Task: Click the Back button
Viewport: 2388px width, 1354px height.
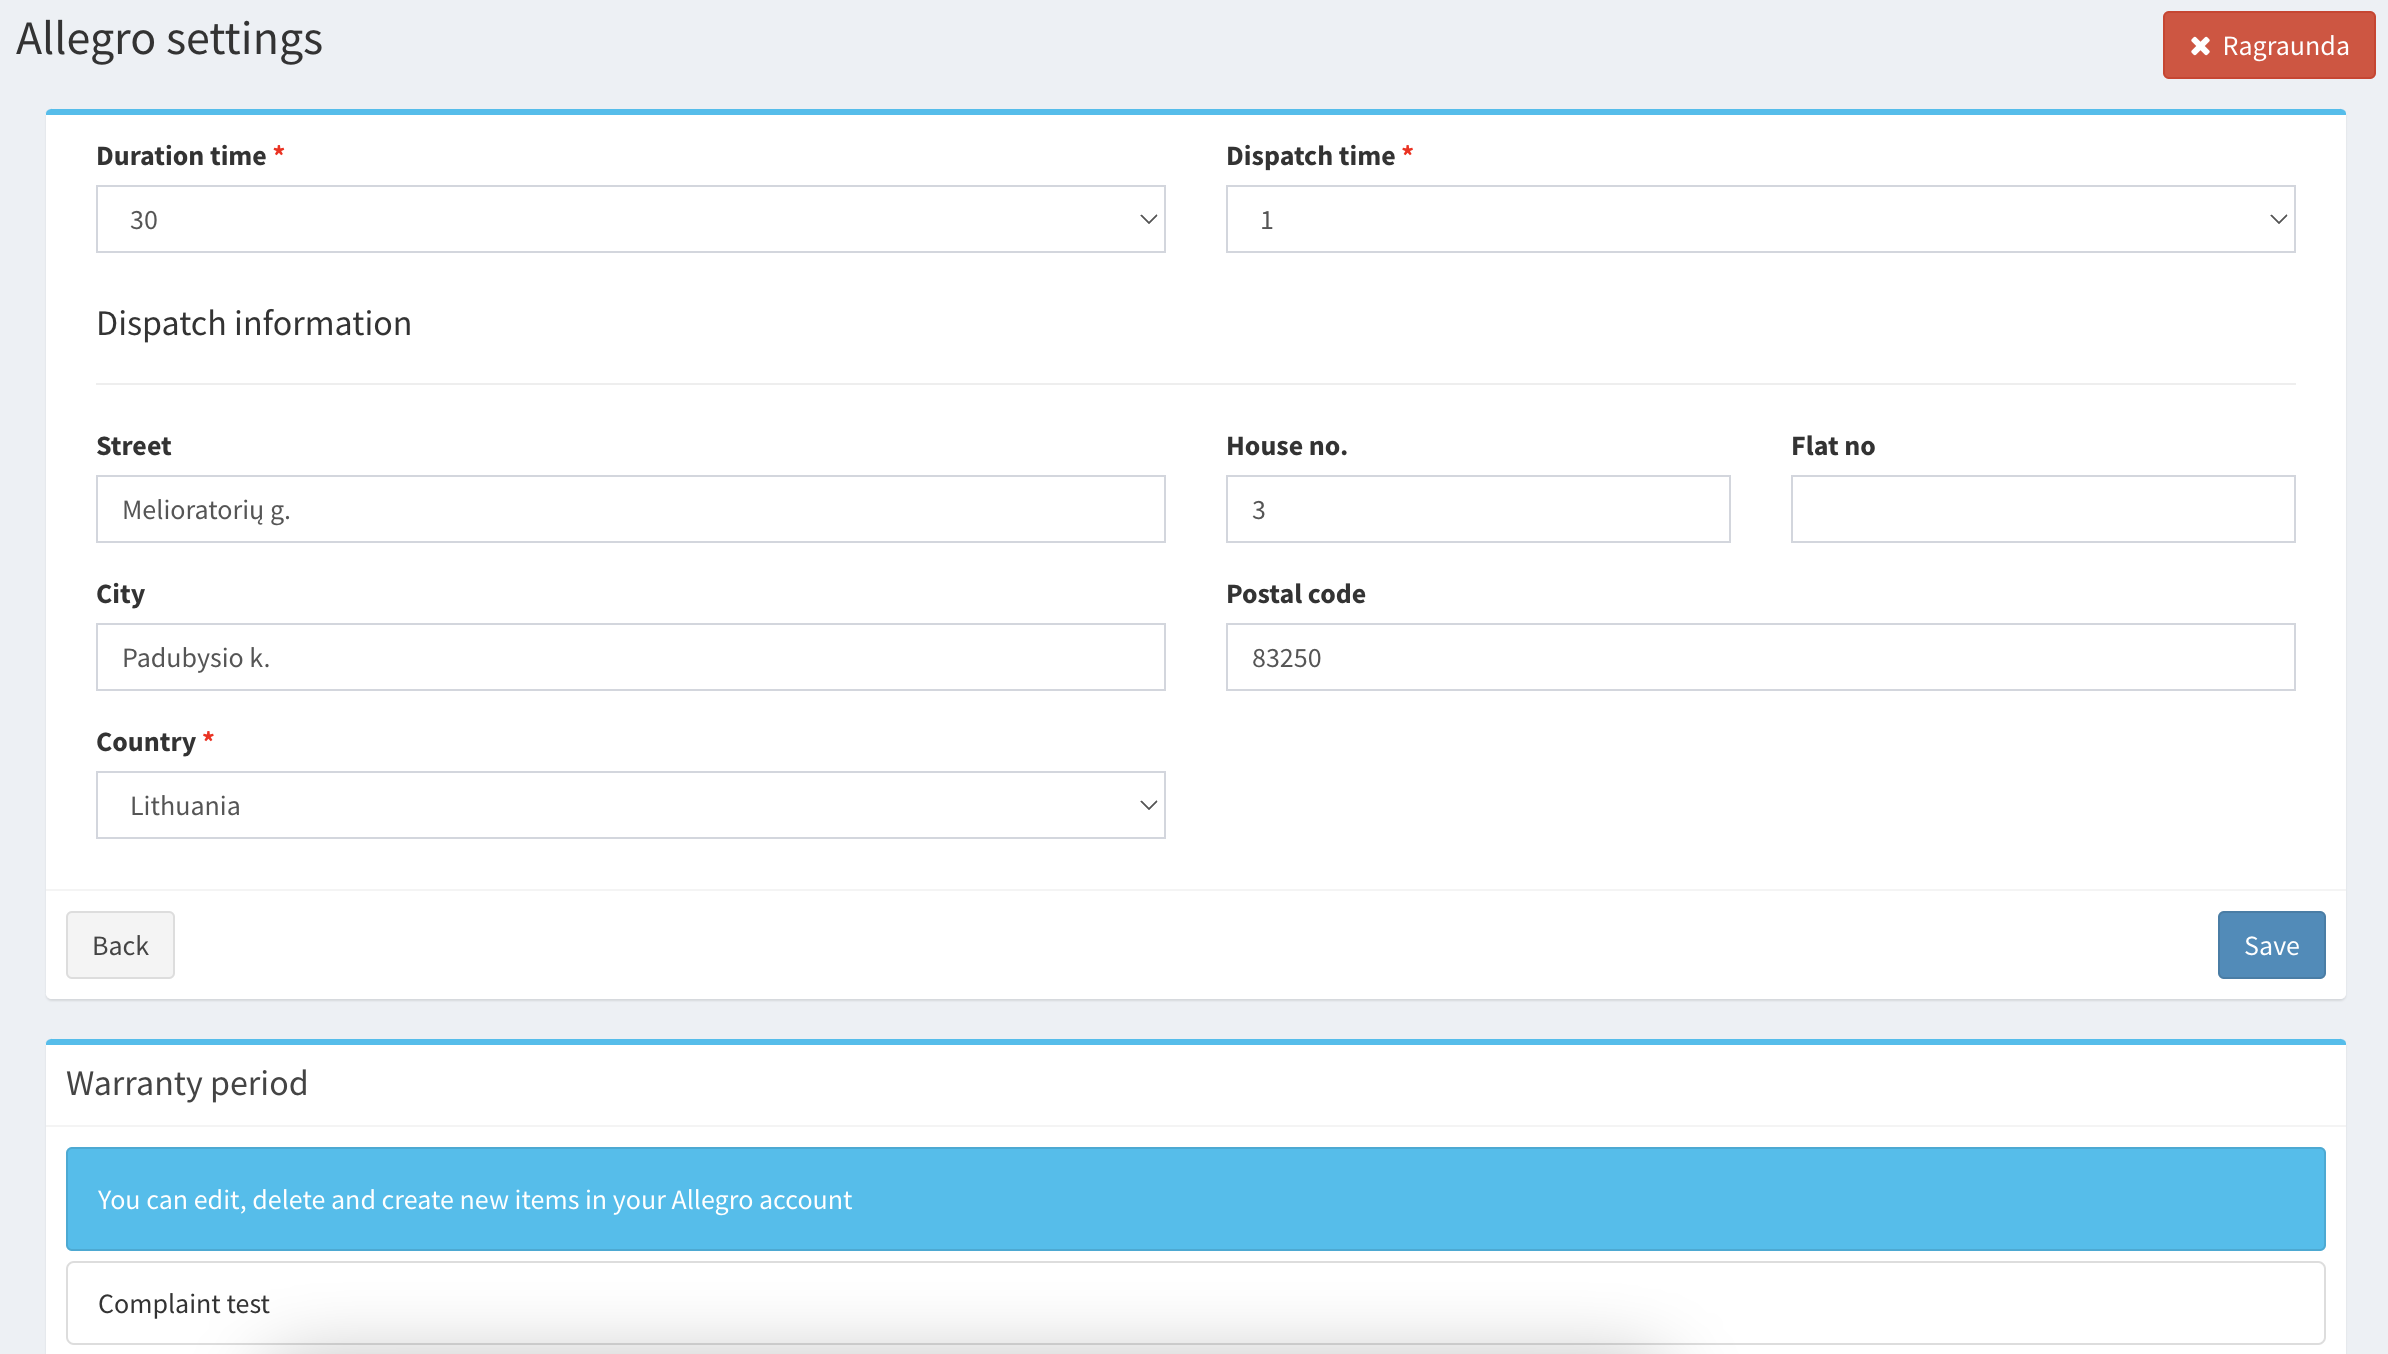Action: pos(120,945)
